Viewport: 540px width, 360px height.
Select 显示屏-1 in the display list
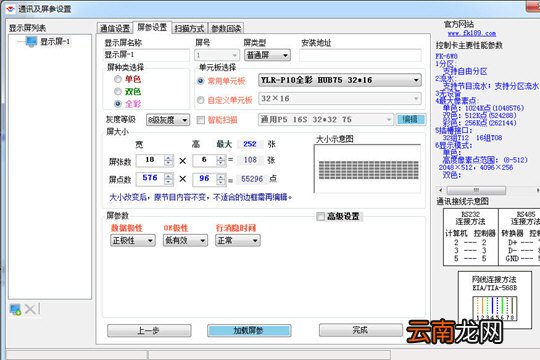click(x=55, y=42)
